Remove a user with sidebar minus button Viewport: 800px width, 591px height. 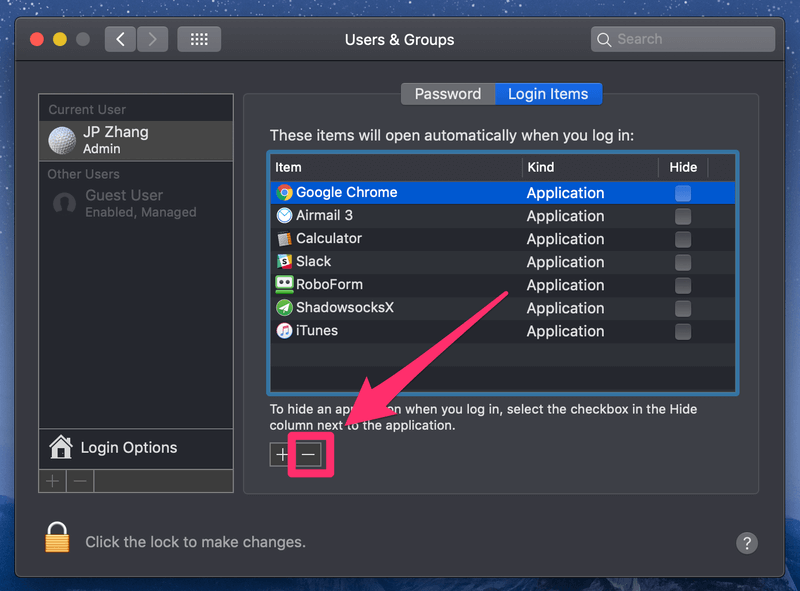[80, 481]
